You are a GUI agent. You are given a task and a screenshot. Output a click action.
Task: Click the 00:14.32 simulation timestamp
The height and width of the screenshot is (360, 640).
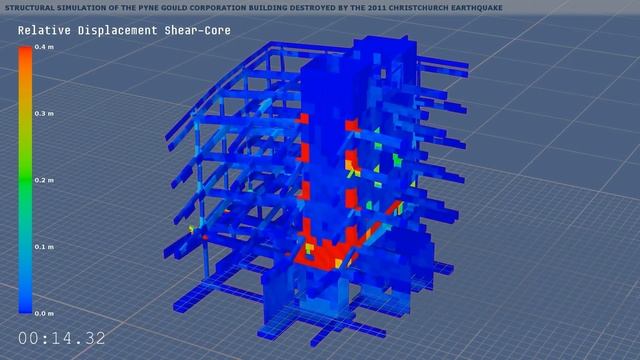pyautogui.click(x=62, y=338)
